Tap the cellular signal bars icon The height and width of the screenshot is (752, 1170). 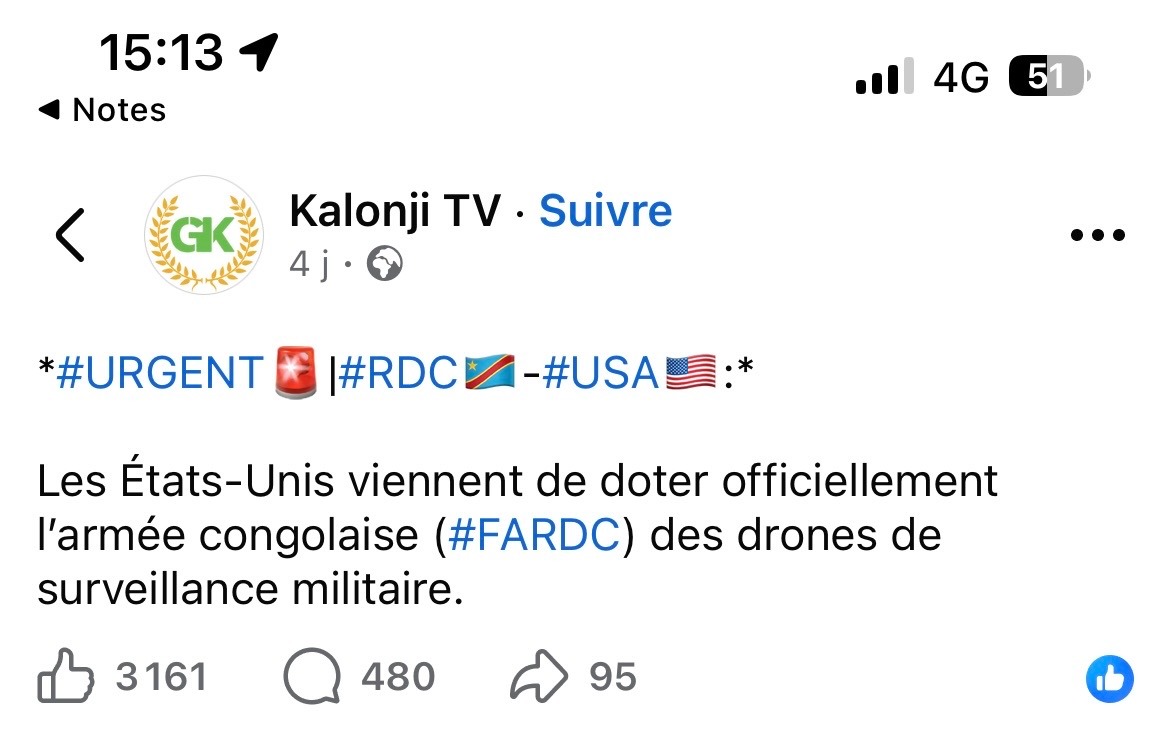tap(884, 77)
